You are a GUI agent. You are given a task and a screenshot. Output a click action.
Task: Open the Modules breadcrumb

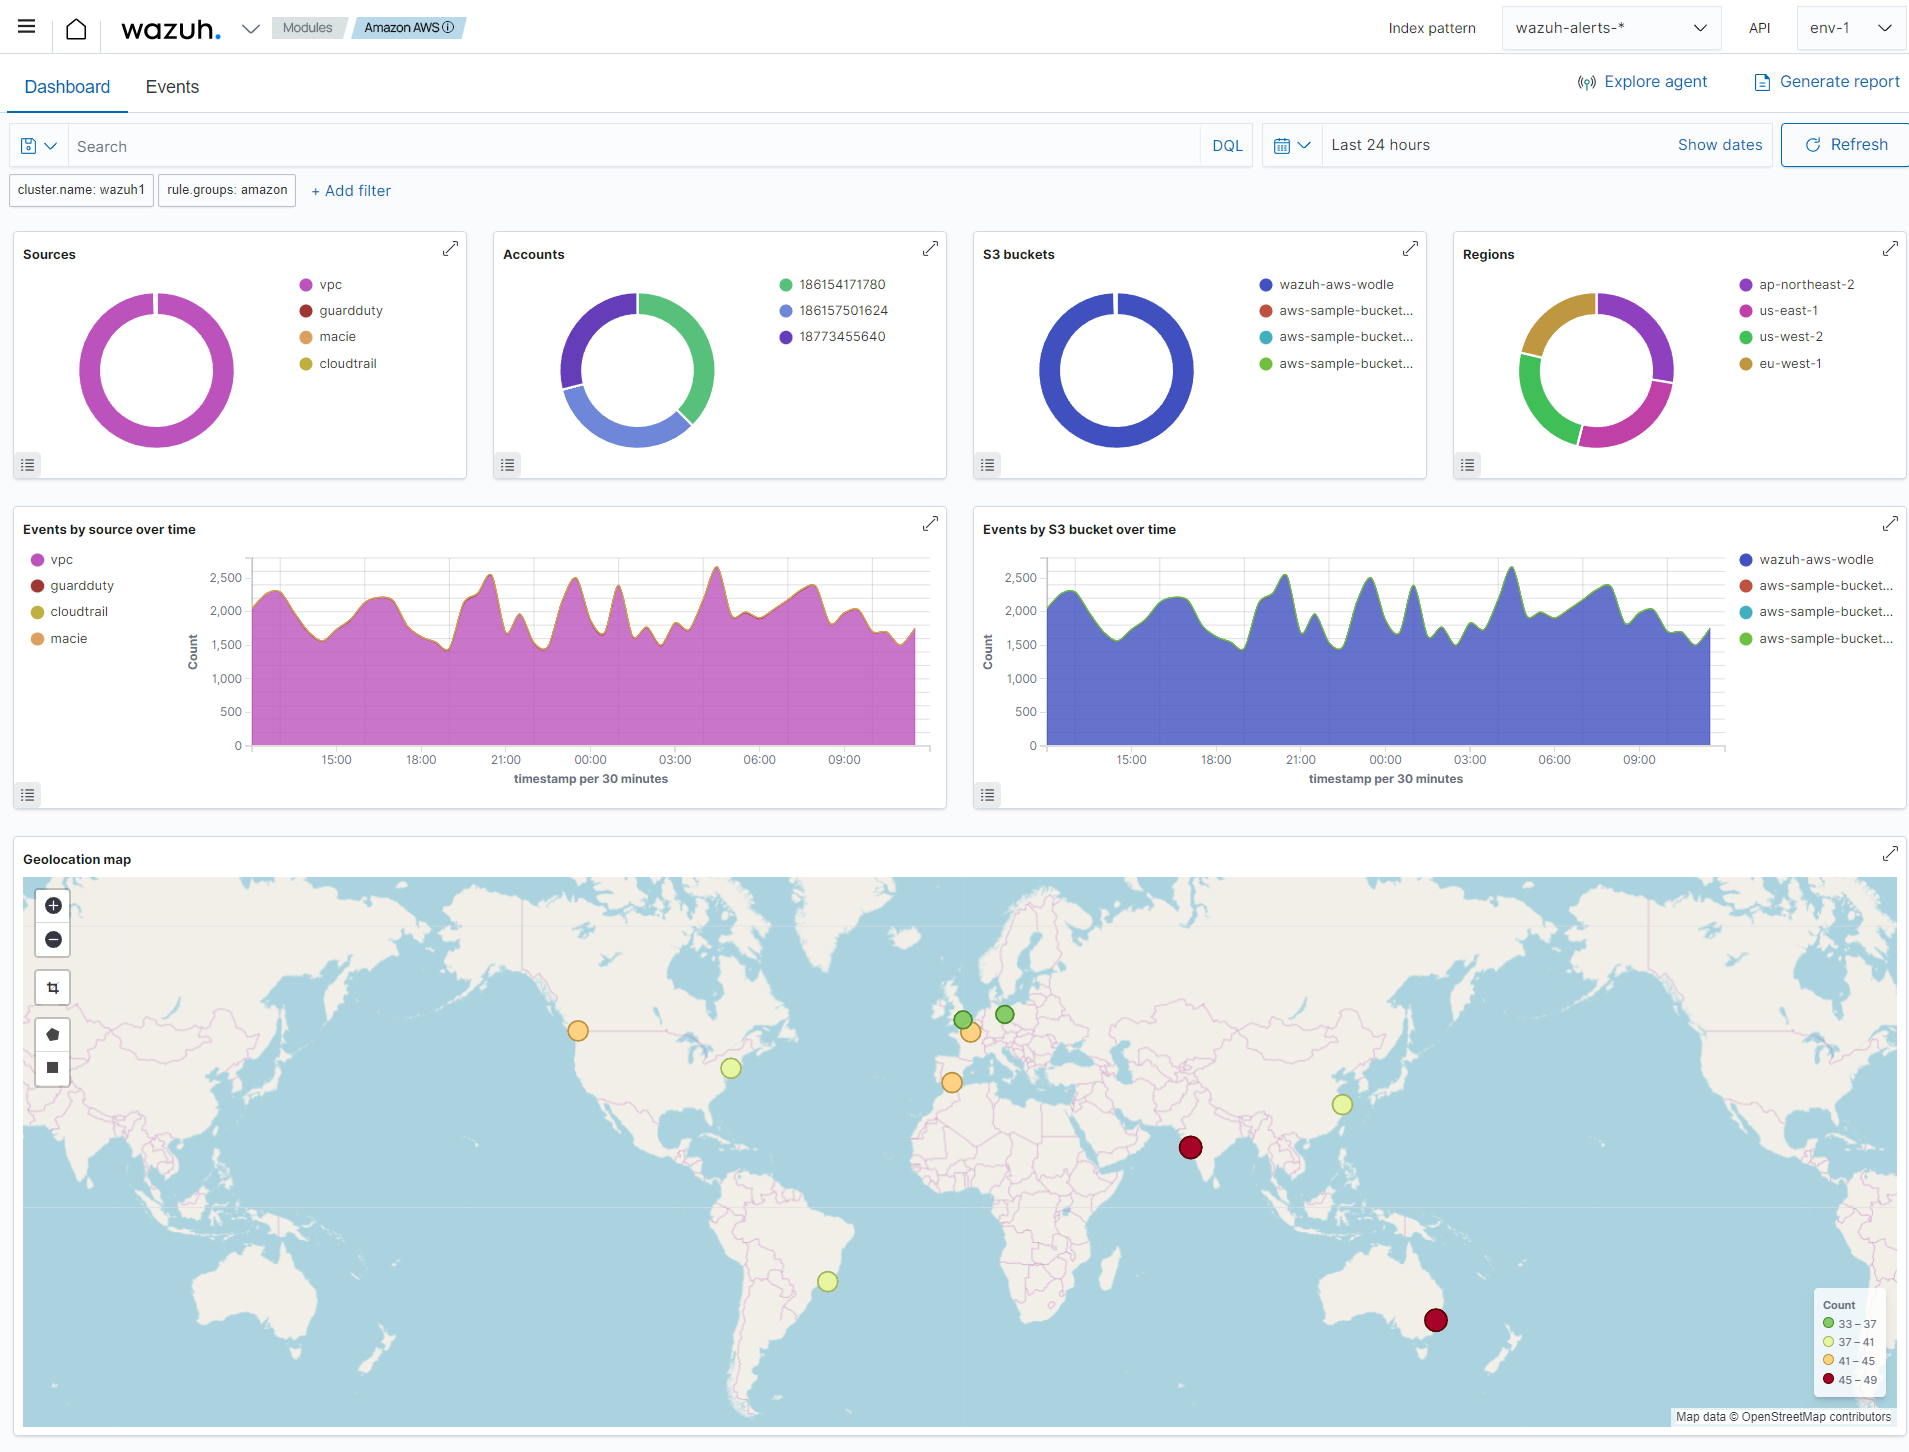[307, 28]
